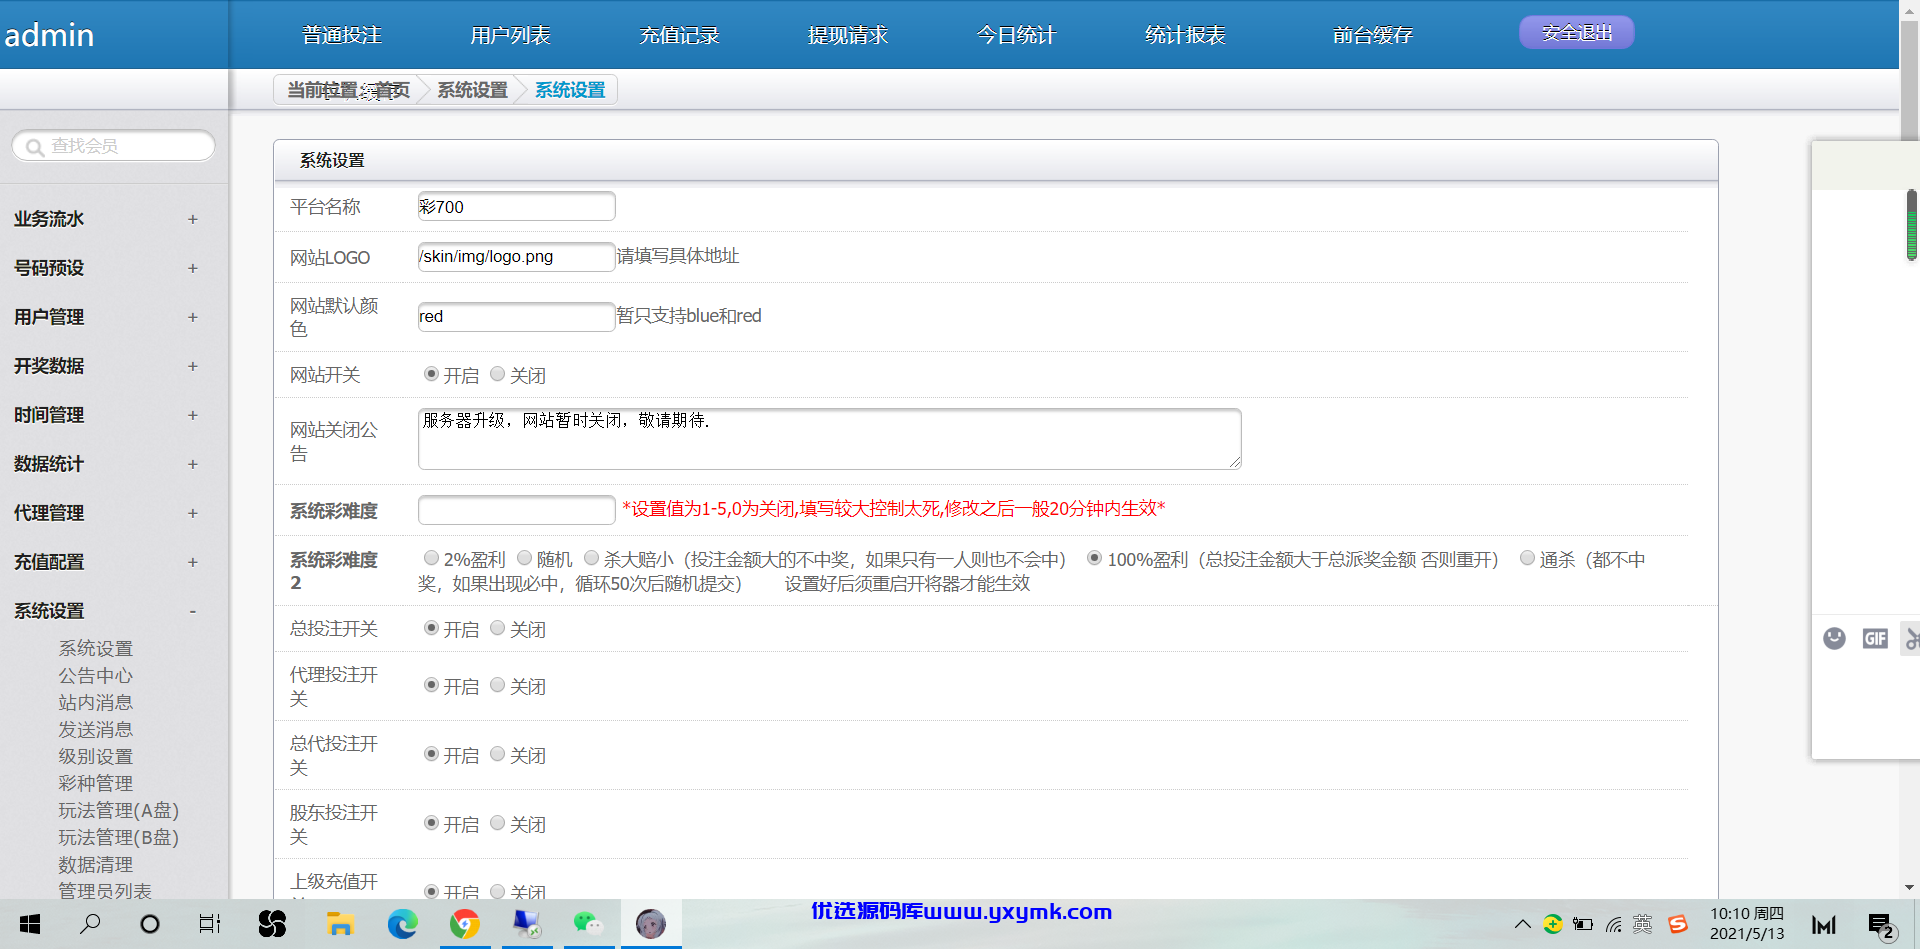
Task: Select 关闭 for 网站开关
Action: 497,374
